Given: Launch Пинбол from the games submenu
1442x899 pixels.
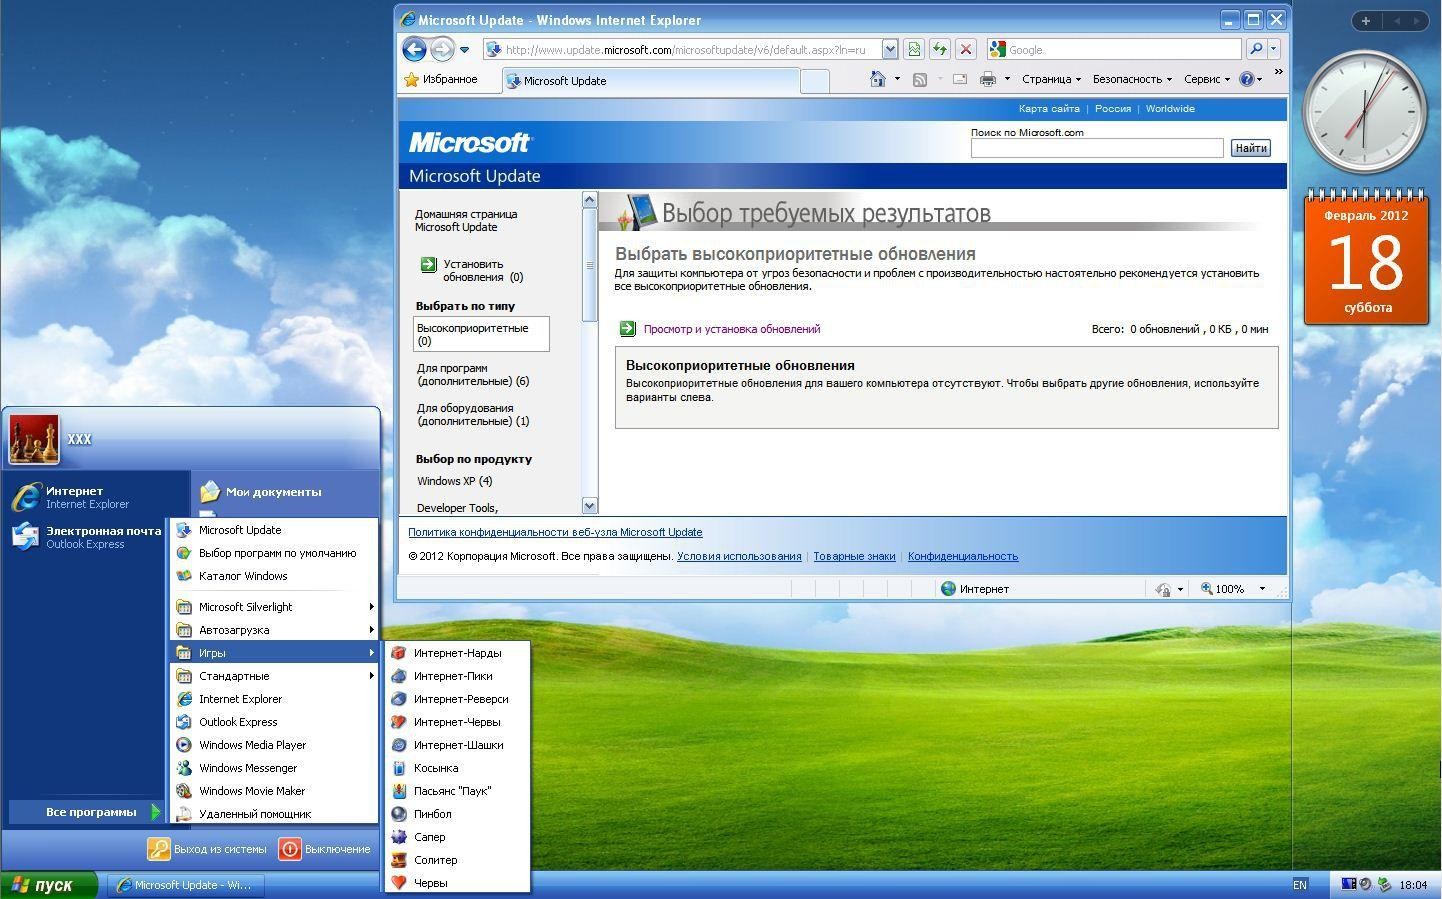Looking at the screenshot, I should tap(457, 814).
